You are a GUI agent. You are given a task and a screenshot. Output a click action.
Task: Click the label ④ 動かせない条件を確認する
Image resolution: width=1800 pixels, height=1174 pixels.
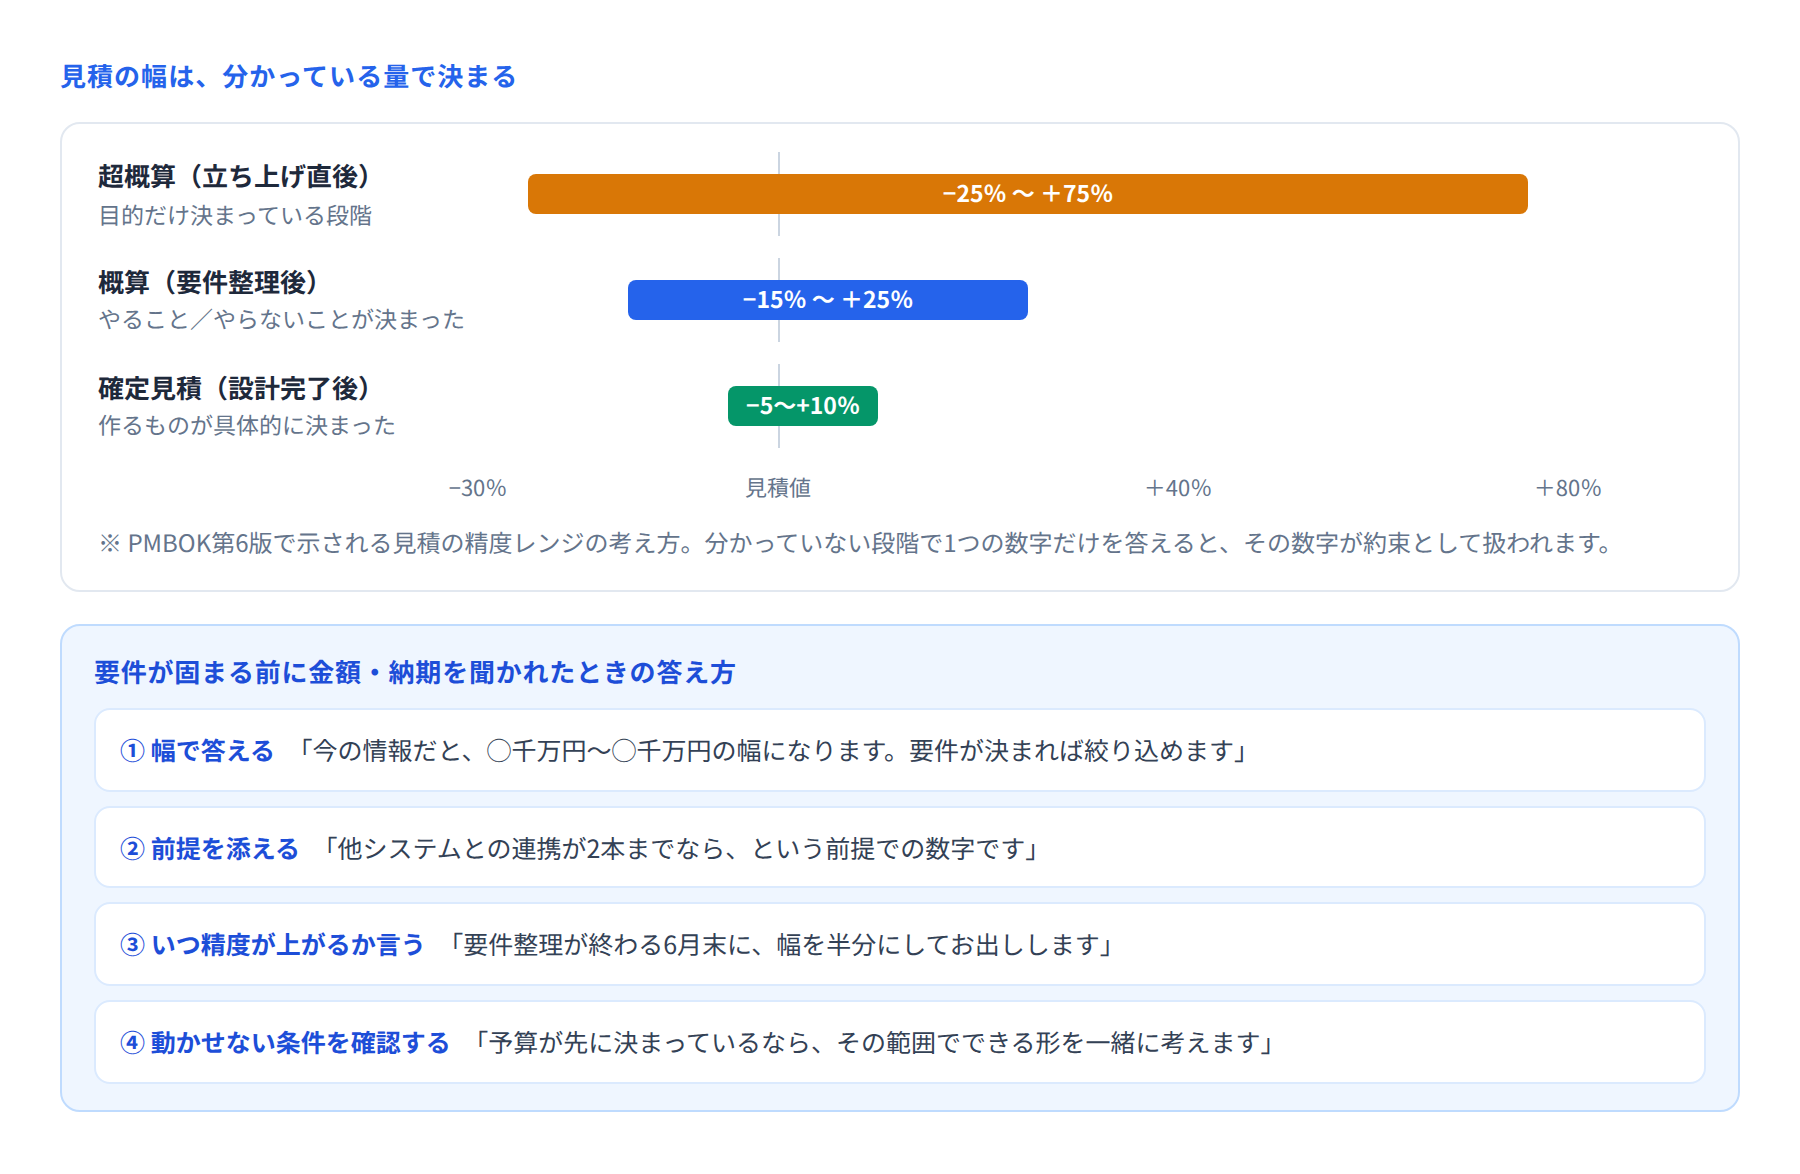[285, 1043]
